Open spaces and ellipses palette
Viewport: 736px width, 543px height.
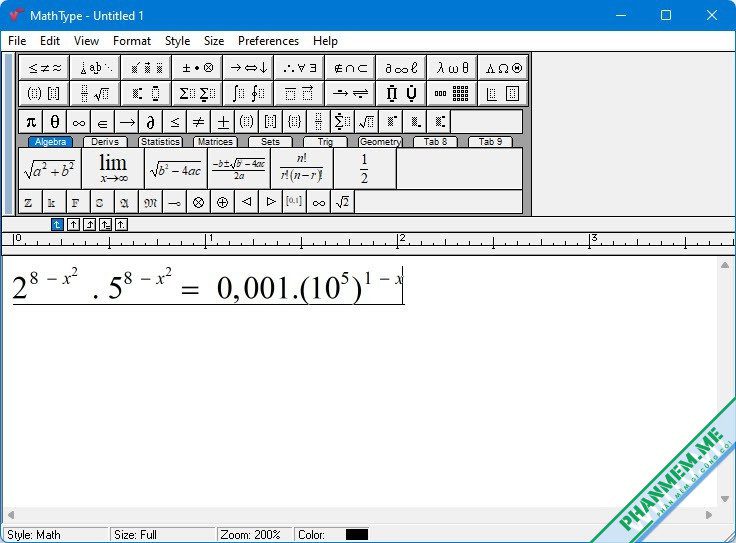pos(95,68)
